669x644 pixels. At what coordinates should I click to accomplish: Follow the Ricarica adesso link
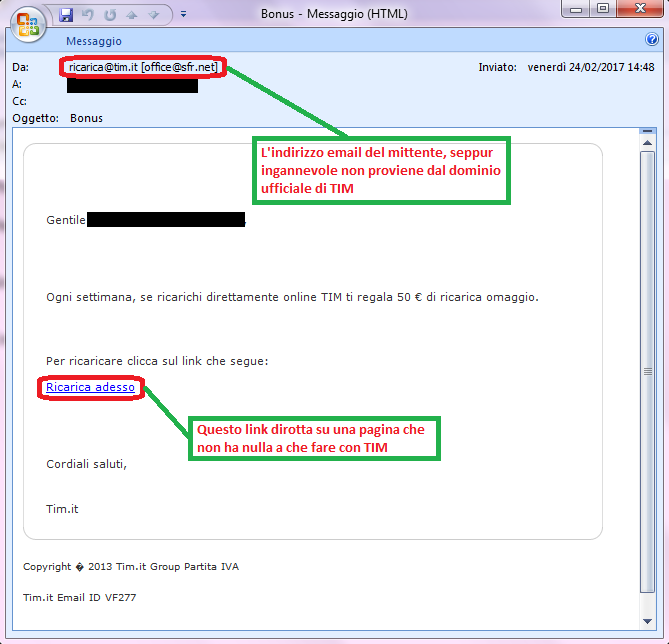coord(90,387)
